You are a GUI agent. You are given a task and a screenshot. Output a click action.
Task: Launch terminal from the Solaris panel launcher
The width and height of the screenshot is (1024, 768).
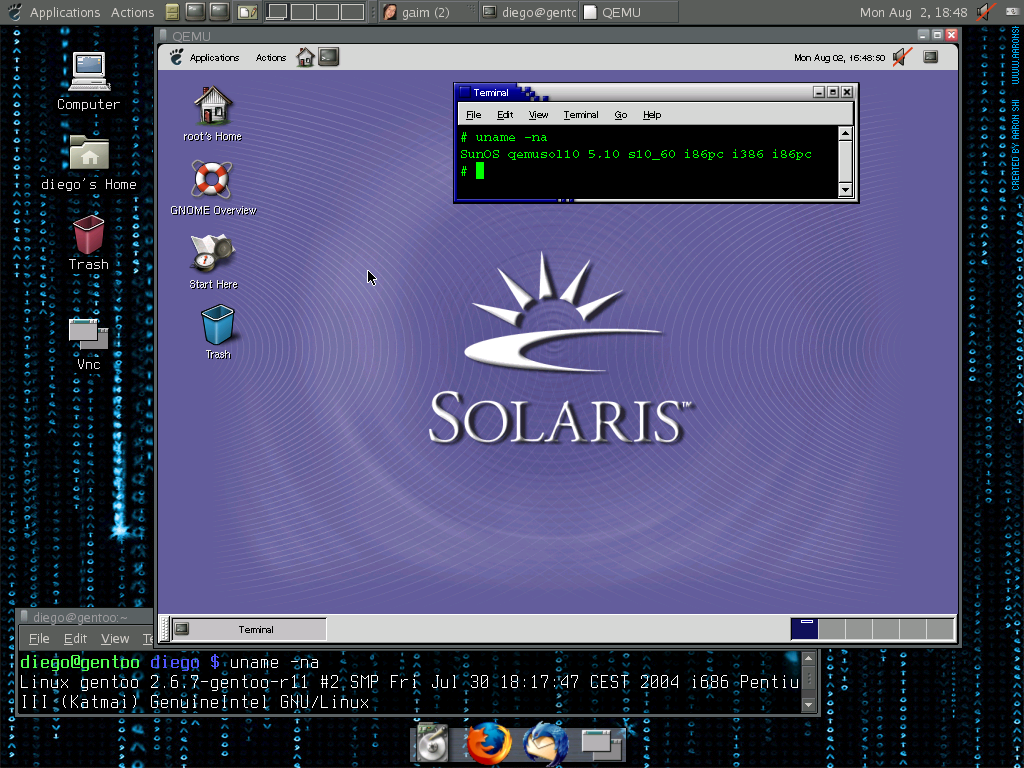coord(328,57)
